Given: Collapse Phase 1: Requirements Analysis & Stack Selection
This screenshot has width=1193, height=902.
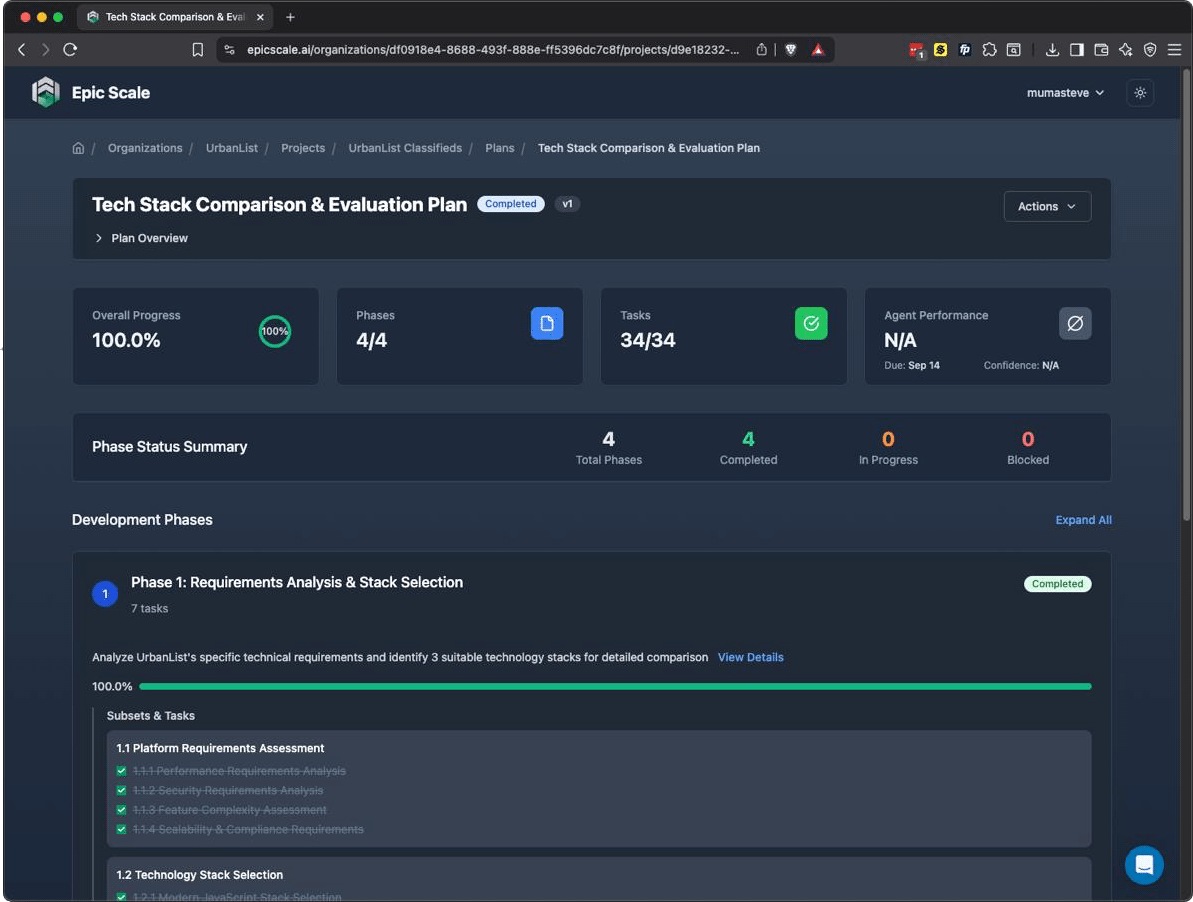Looking at the screenshot, I should [297, 583].
